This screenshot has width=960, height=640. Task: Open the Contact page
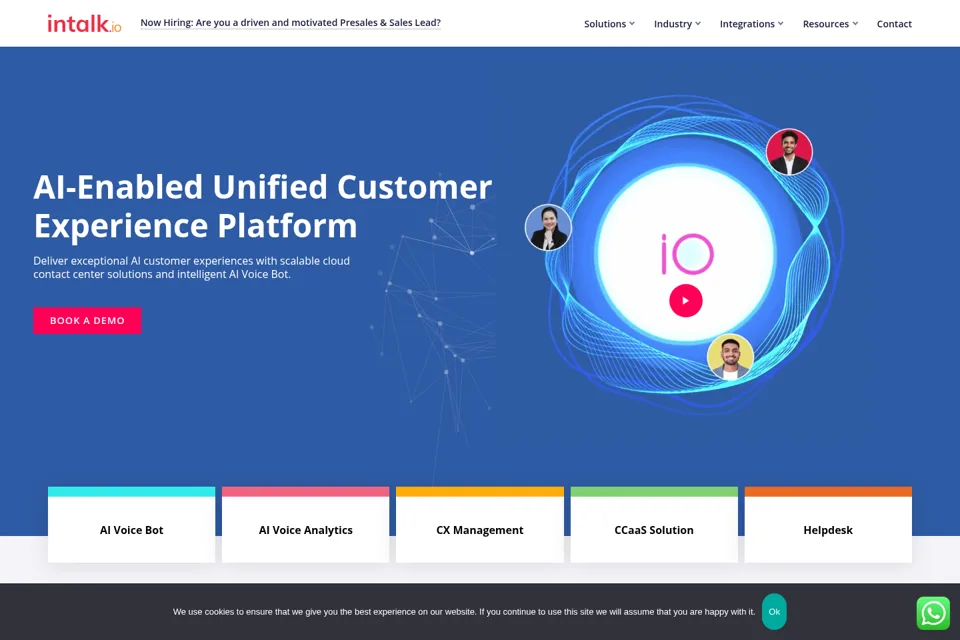point(894,24)
